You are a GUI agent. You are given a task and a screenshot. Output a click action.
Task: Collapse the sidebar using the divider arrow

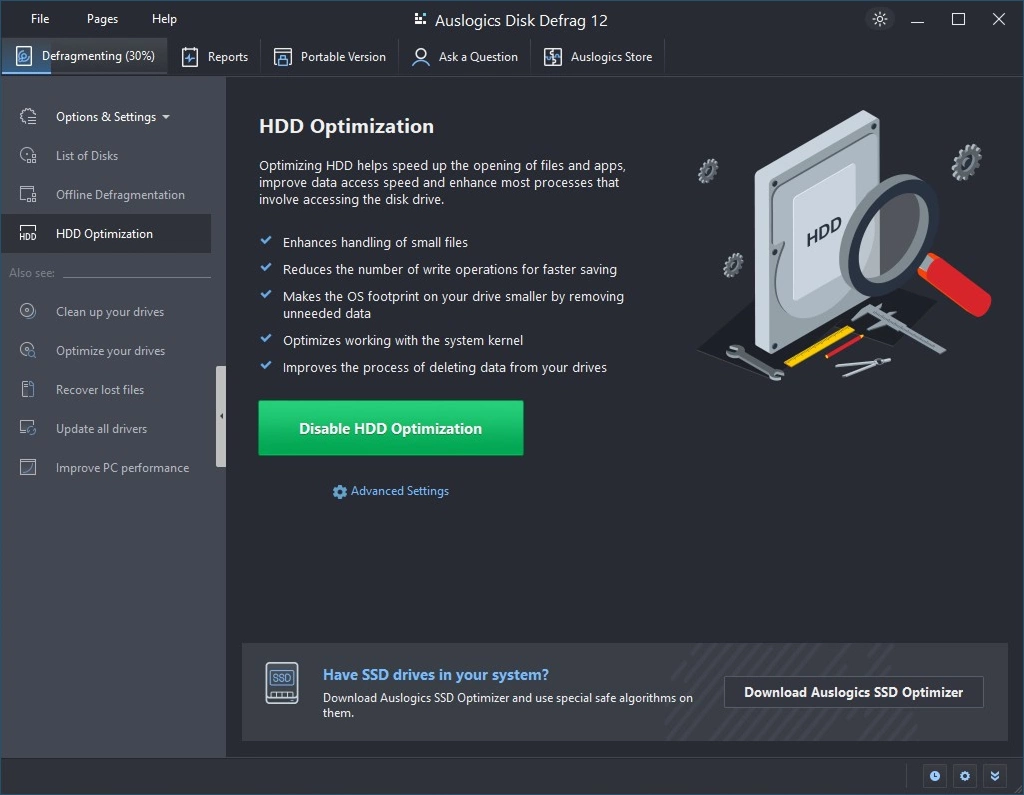coord(221,416)
